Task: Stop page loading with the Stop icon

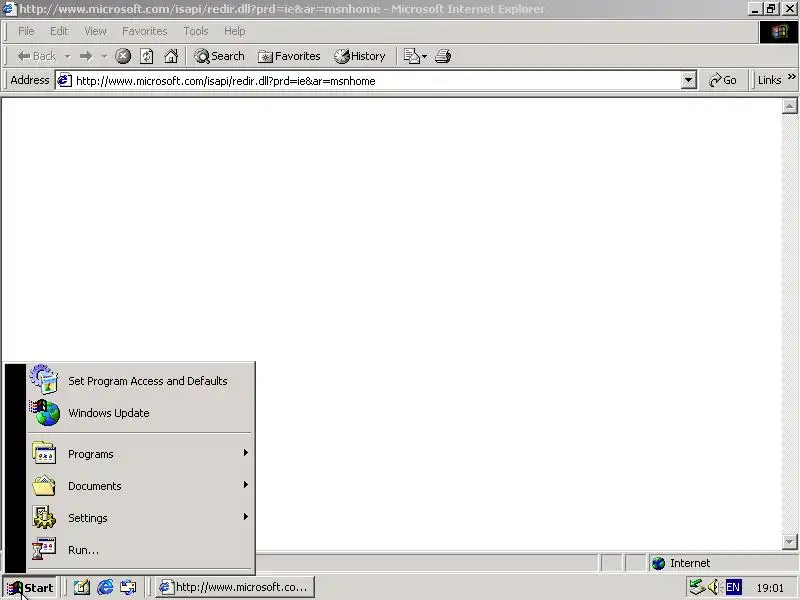Action: click(x=122, y=56)
